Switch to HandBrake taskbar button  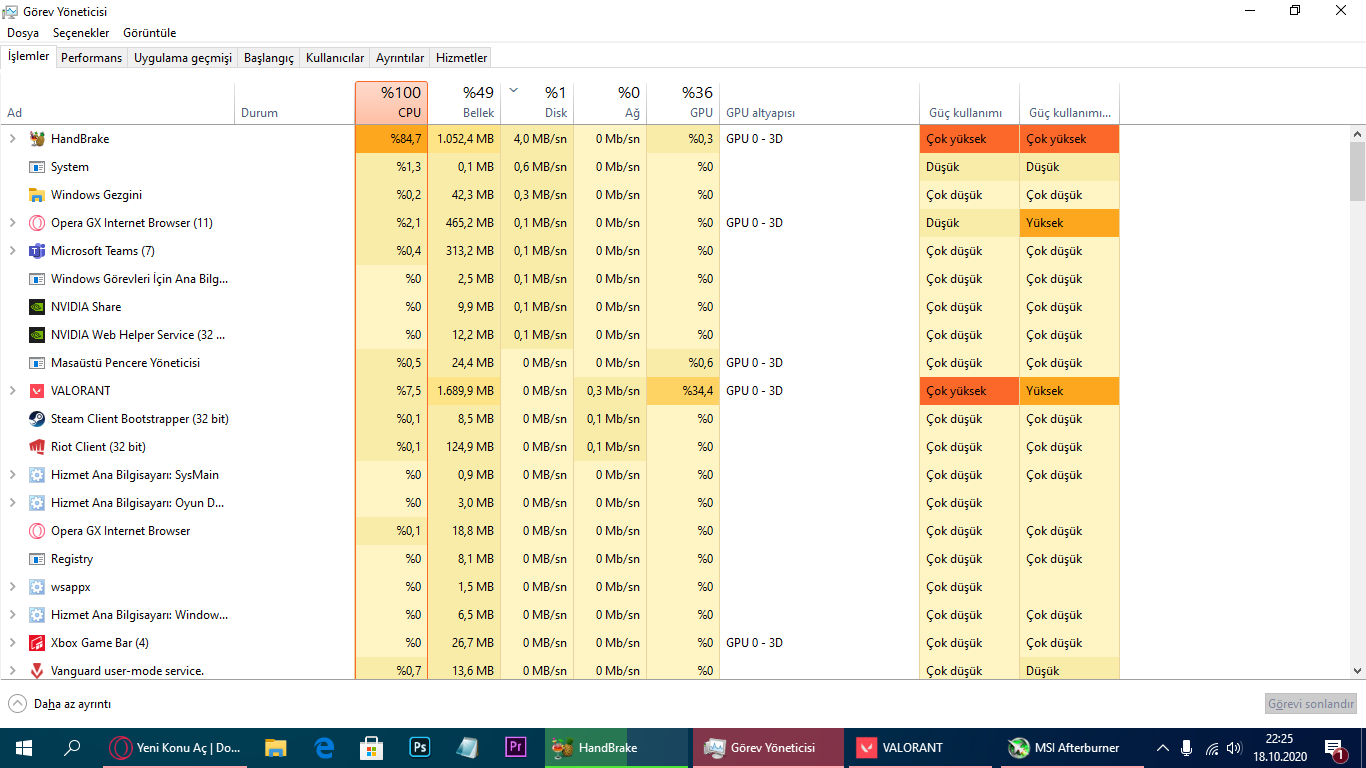(x=617, y=747)
